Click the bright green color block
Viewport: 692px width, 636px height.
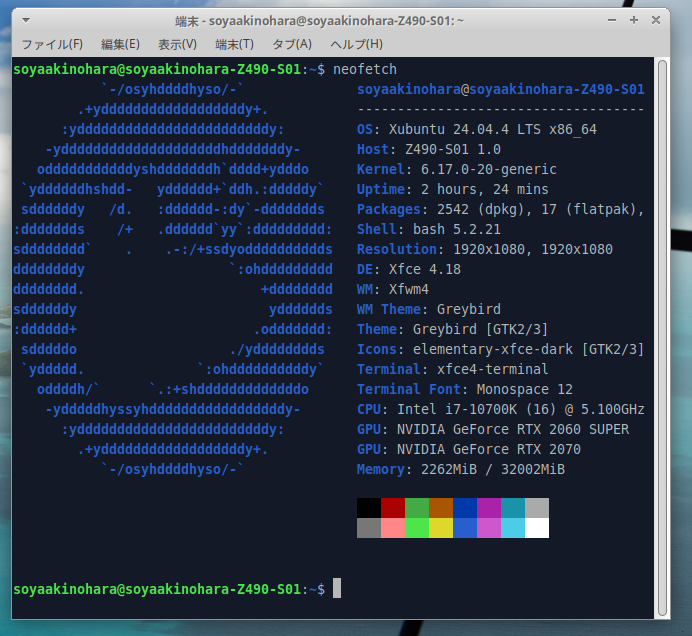tap(417, 528)
